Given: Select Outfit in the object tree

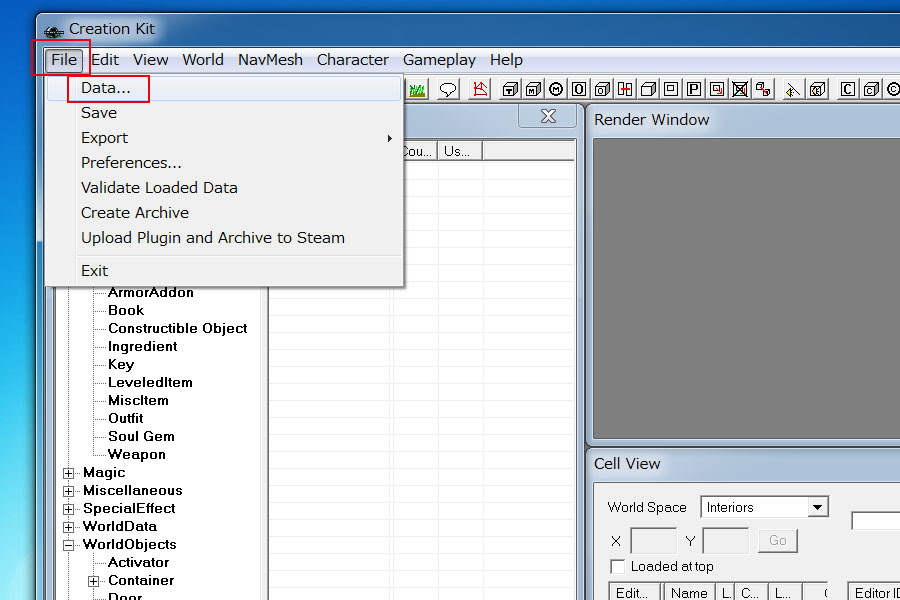Looking at the screenshot, I should (126, 419).
